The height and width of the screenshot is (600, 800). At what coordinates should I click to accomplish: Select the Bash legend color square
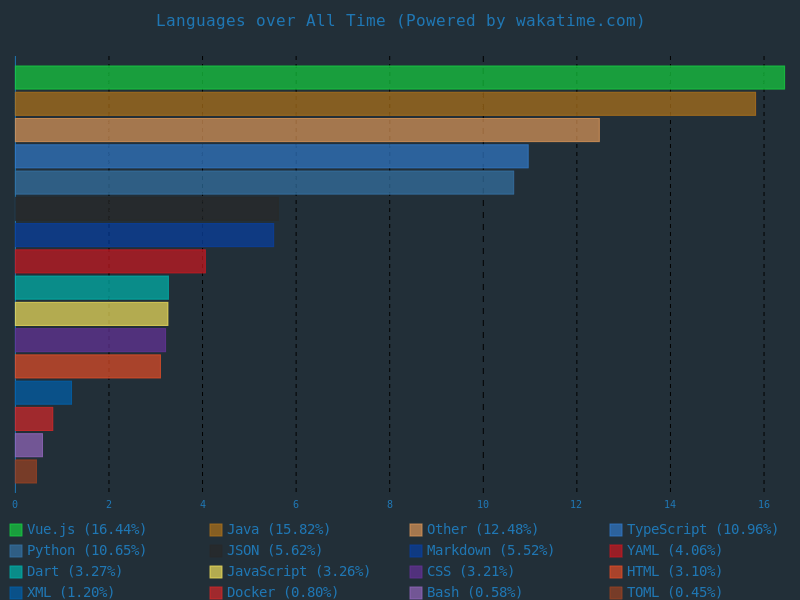[x=416, y=593]
